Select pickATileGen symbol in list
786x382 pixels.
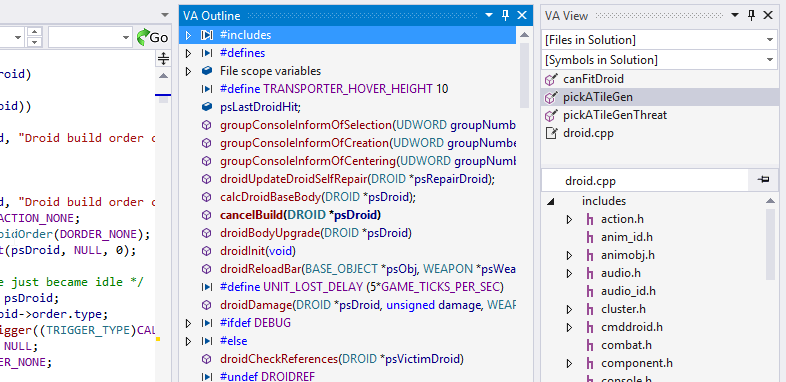(598, 97)
